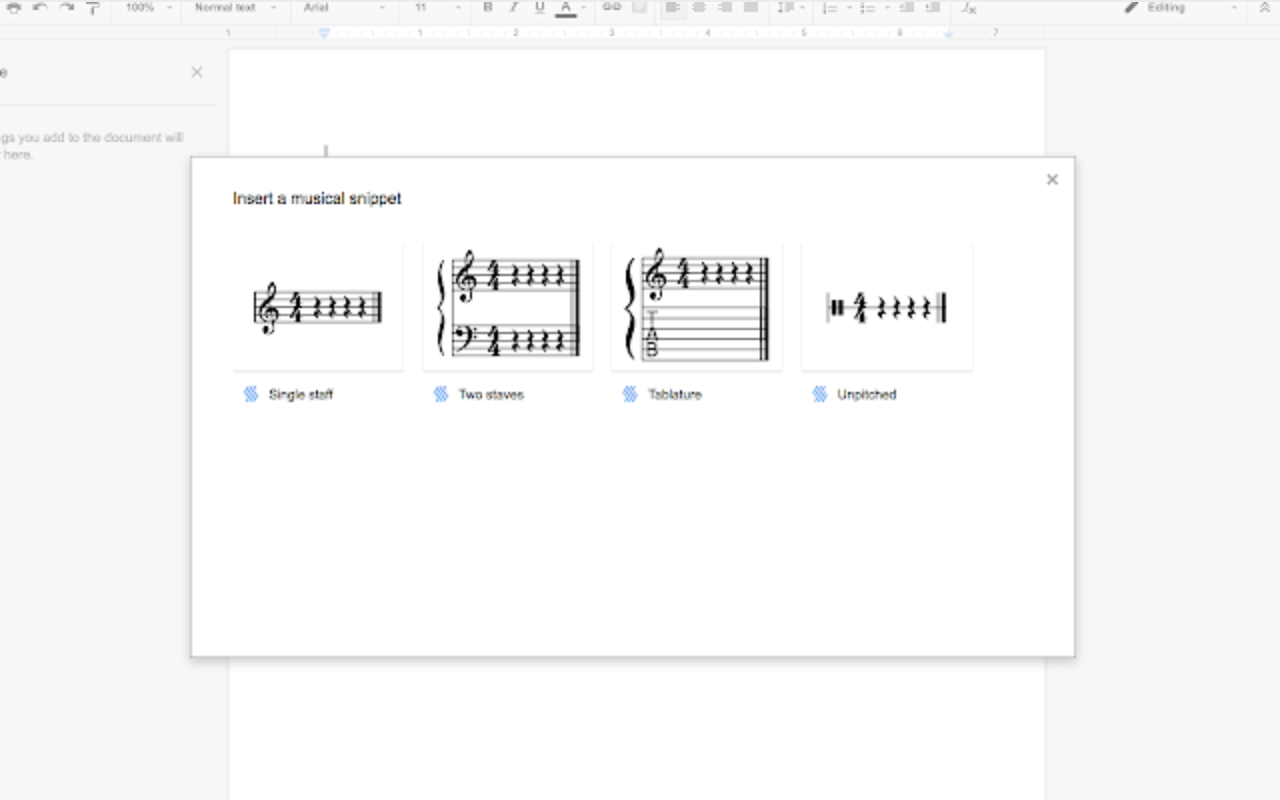Toggle bold formatting

click(x=487, y=8)
